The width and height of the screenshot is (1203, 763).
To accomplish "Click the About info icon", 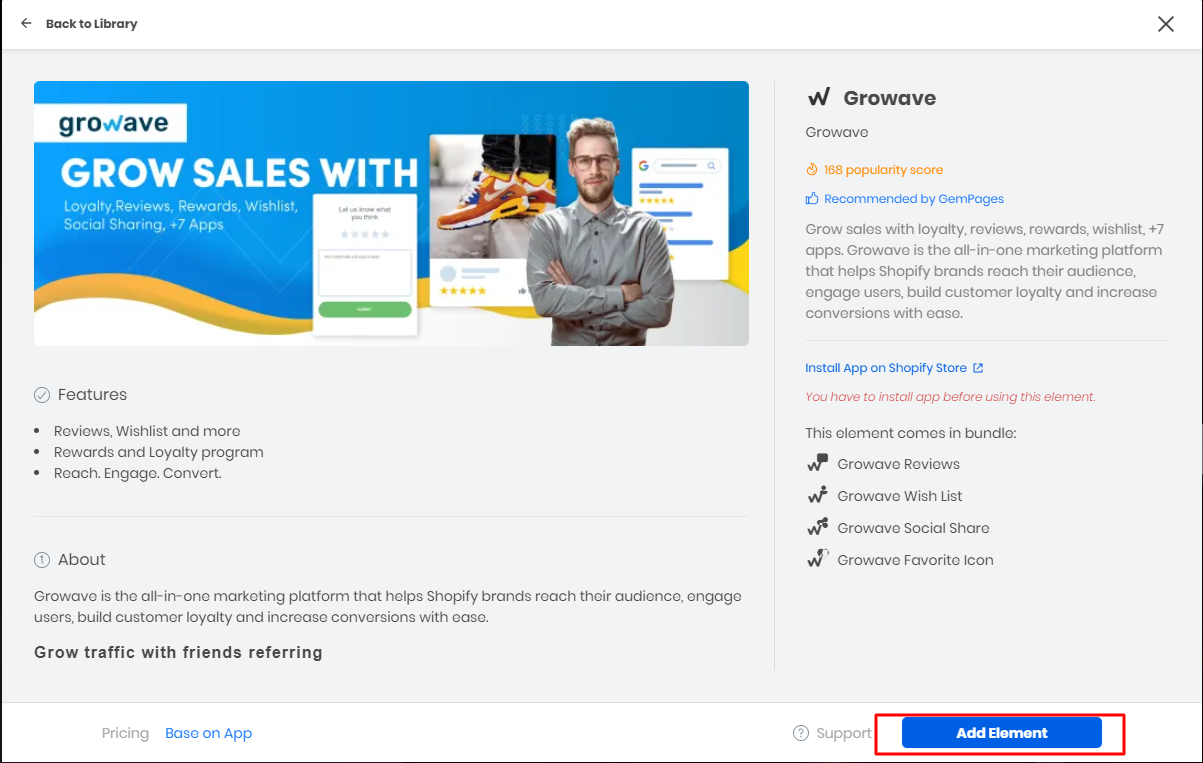I will 42,560.
